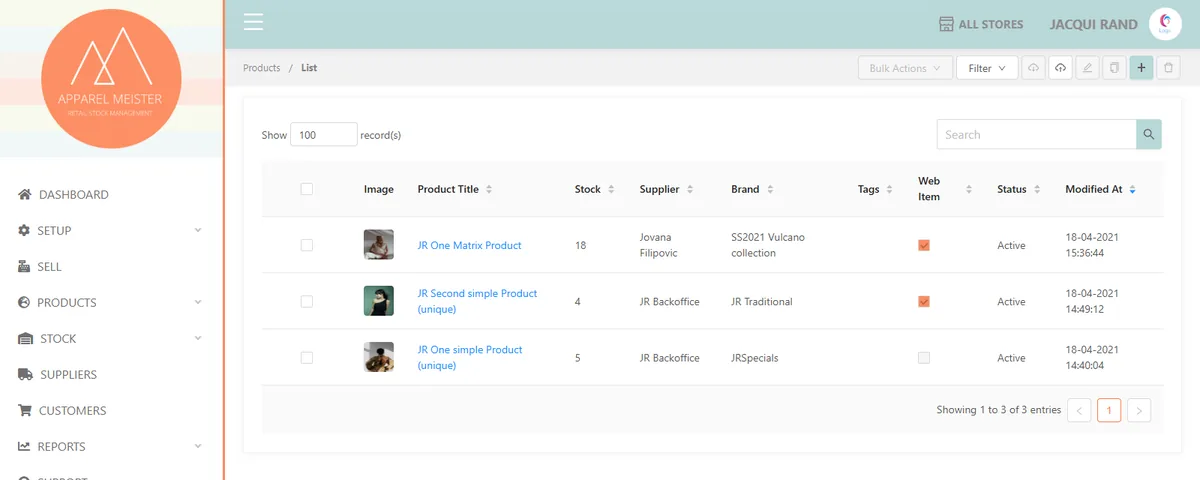Sort by Tags column arrows

(889, 189)
